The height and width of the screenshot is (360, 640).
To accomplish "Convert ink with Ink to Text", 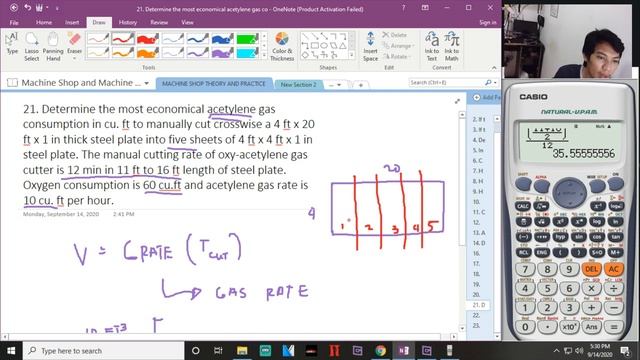I will click(432, 47).
